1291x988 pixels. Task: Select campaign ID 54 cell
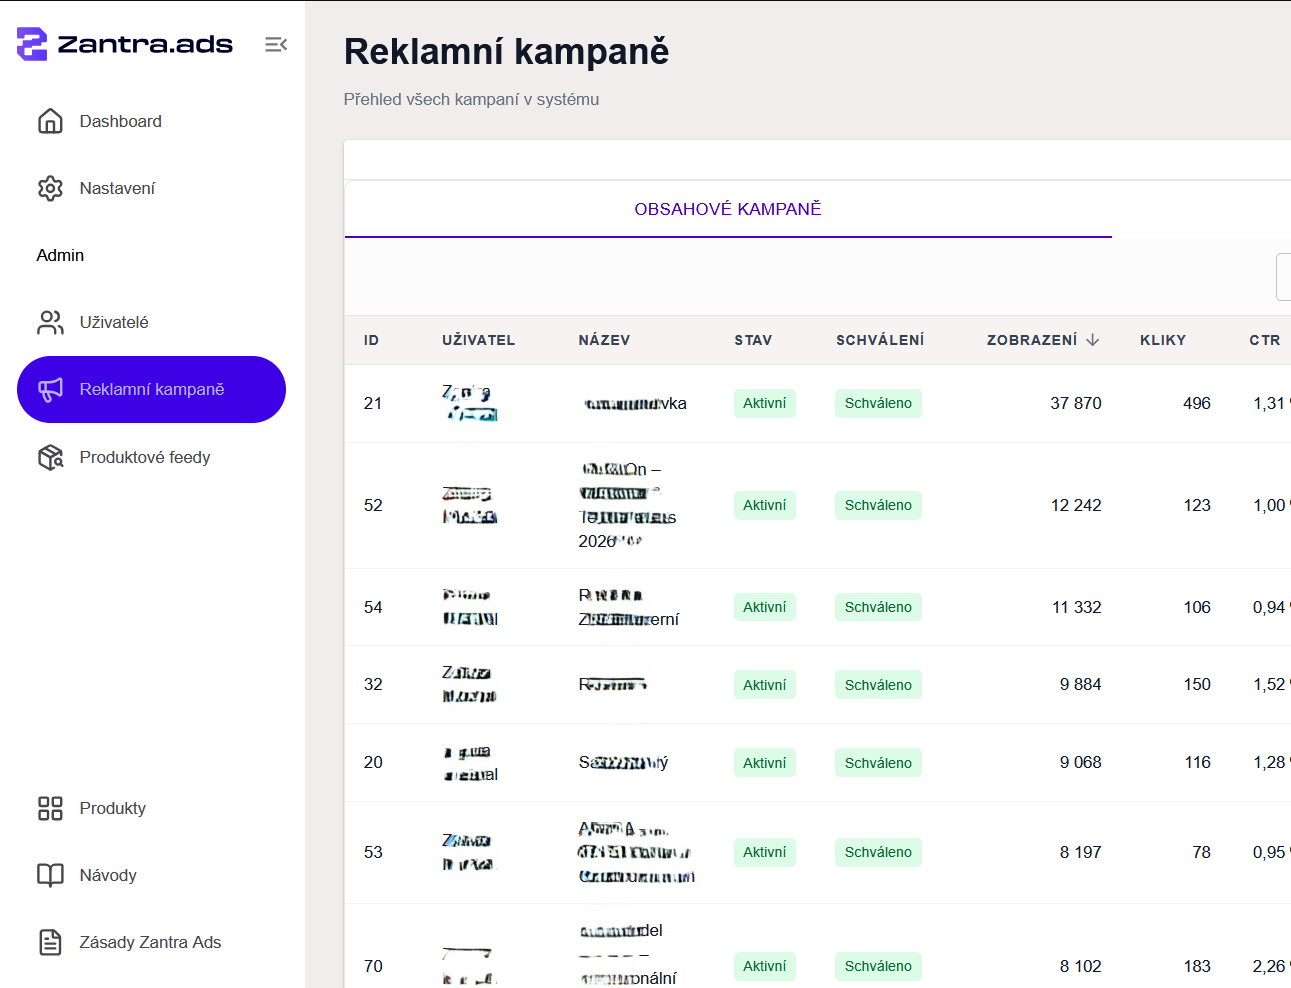point(373,607)
